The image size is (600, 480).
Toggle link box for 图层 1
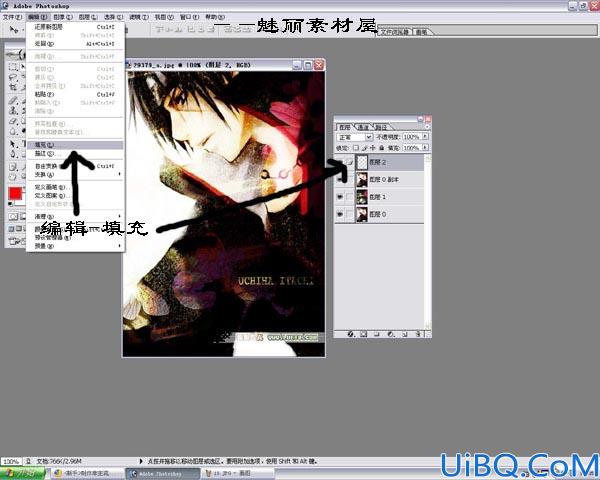pos(350,197)
